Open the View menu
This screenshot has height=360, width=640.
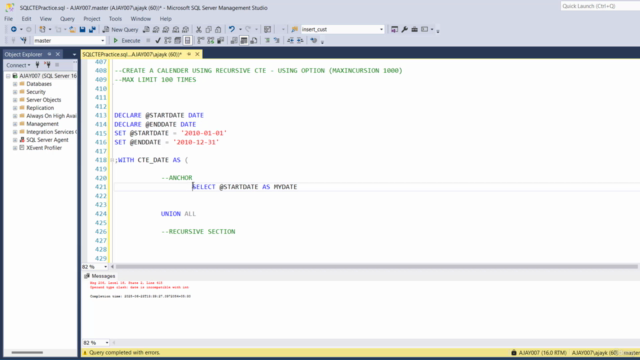pyautogui.click(x=45, y=19)
